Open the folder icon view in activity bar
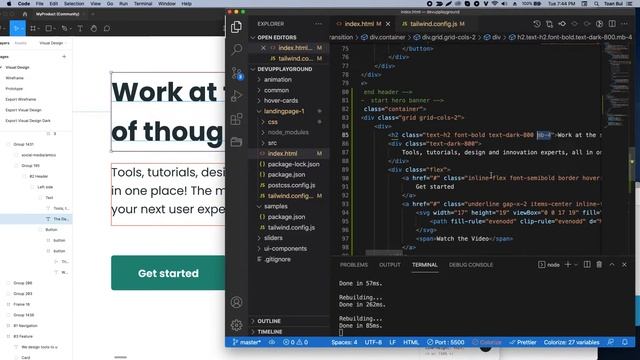The width and height of the screenshot is (640, 360). click(237, 142)
